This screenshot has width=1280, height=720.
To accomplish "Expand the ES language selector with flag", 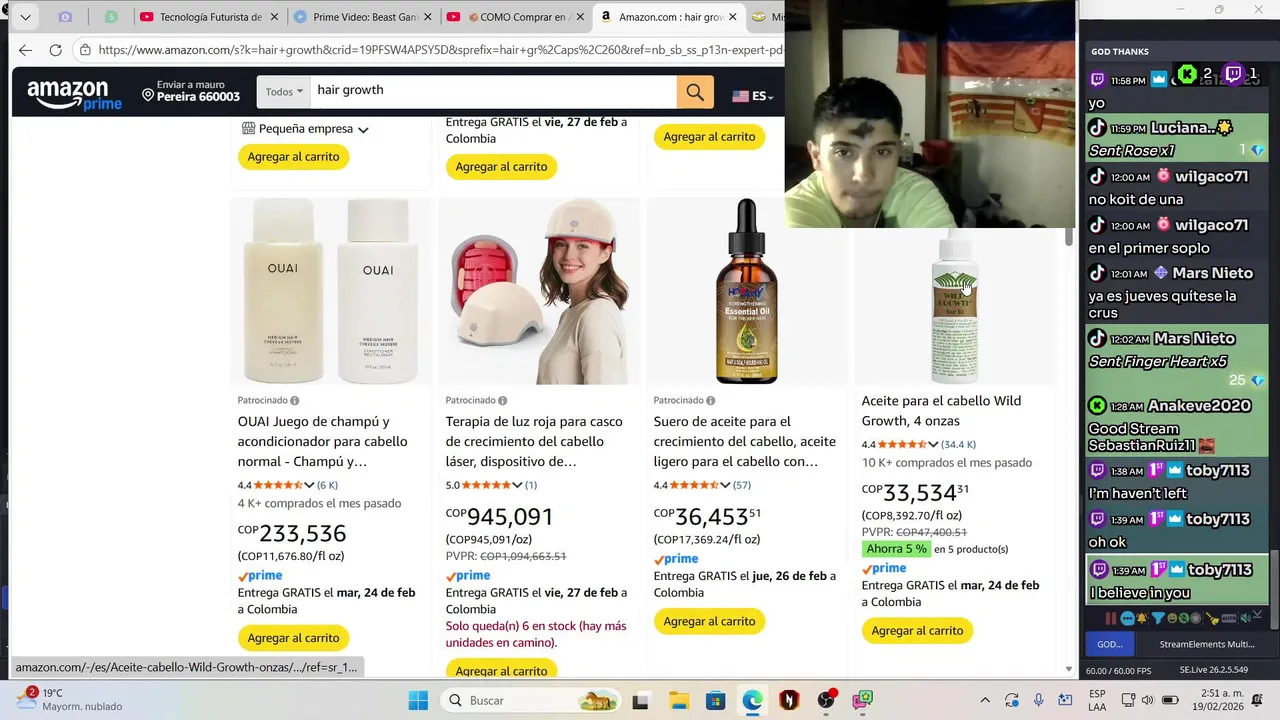I will point(753,96).
